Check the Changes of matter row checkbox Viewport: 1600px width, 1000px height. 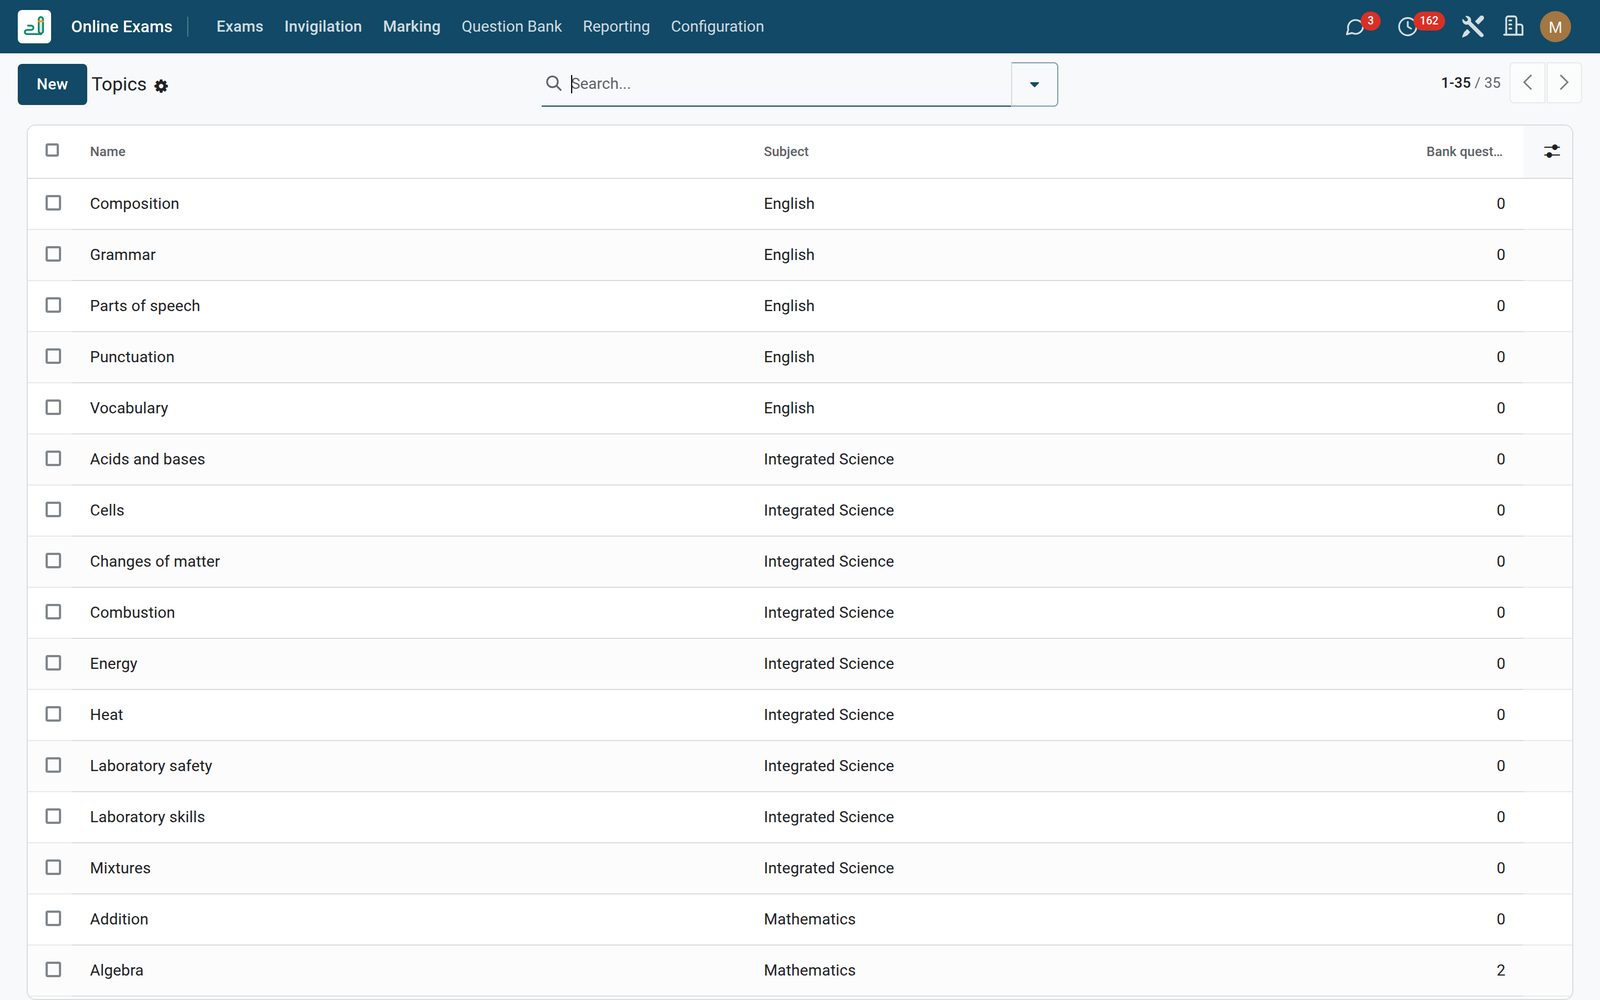pyautogui.click(x=53, y=560)
